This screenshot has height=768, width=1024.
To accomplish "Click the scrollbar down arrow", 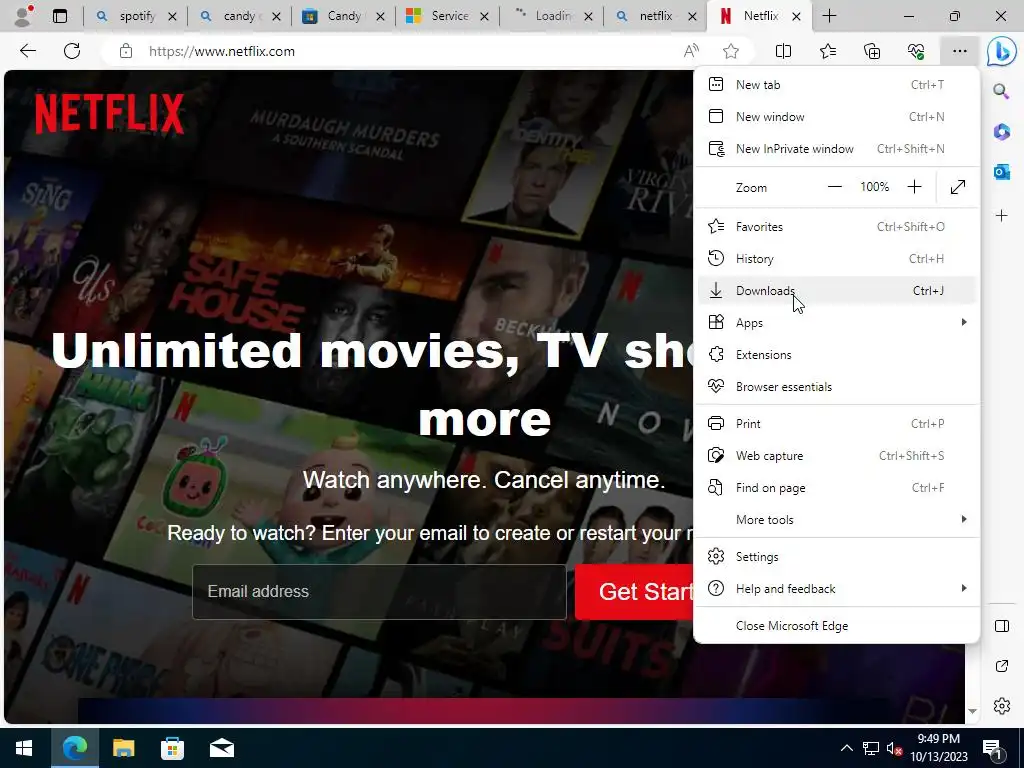I will pos(972,711).
